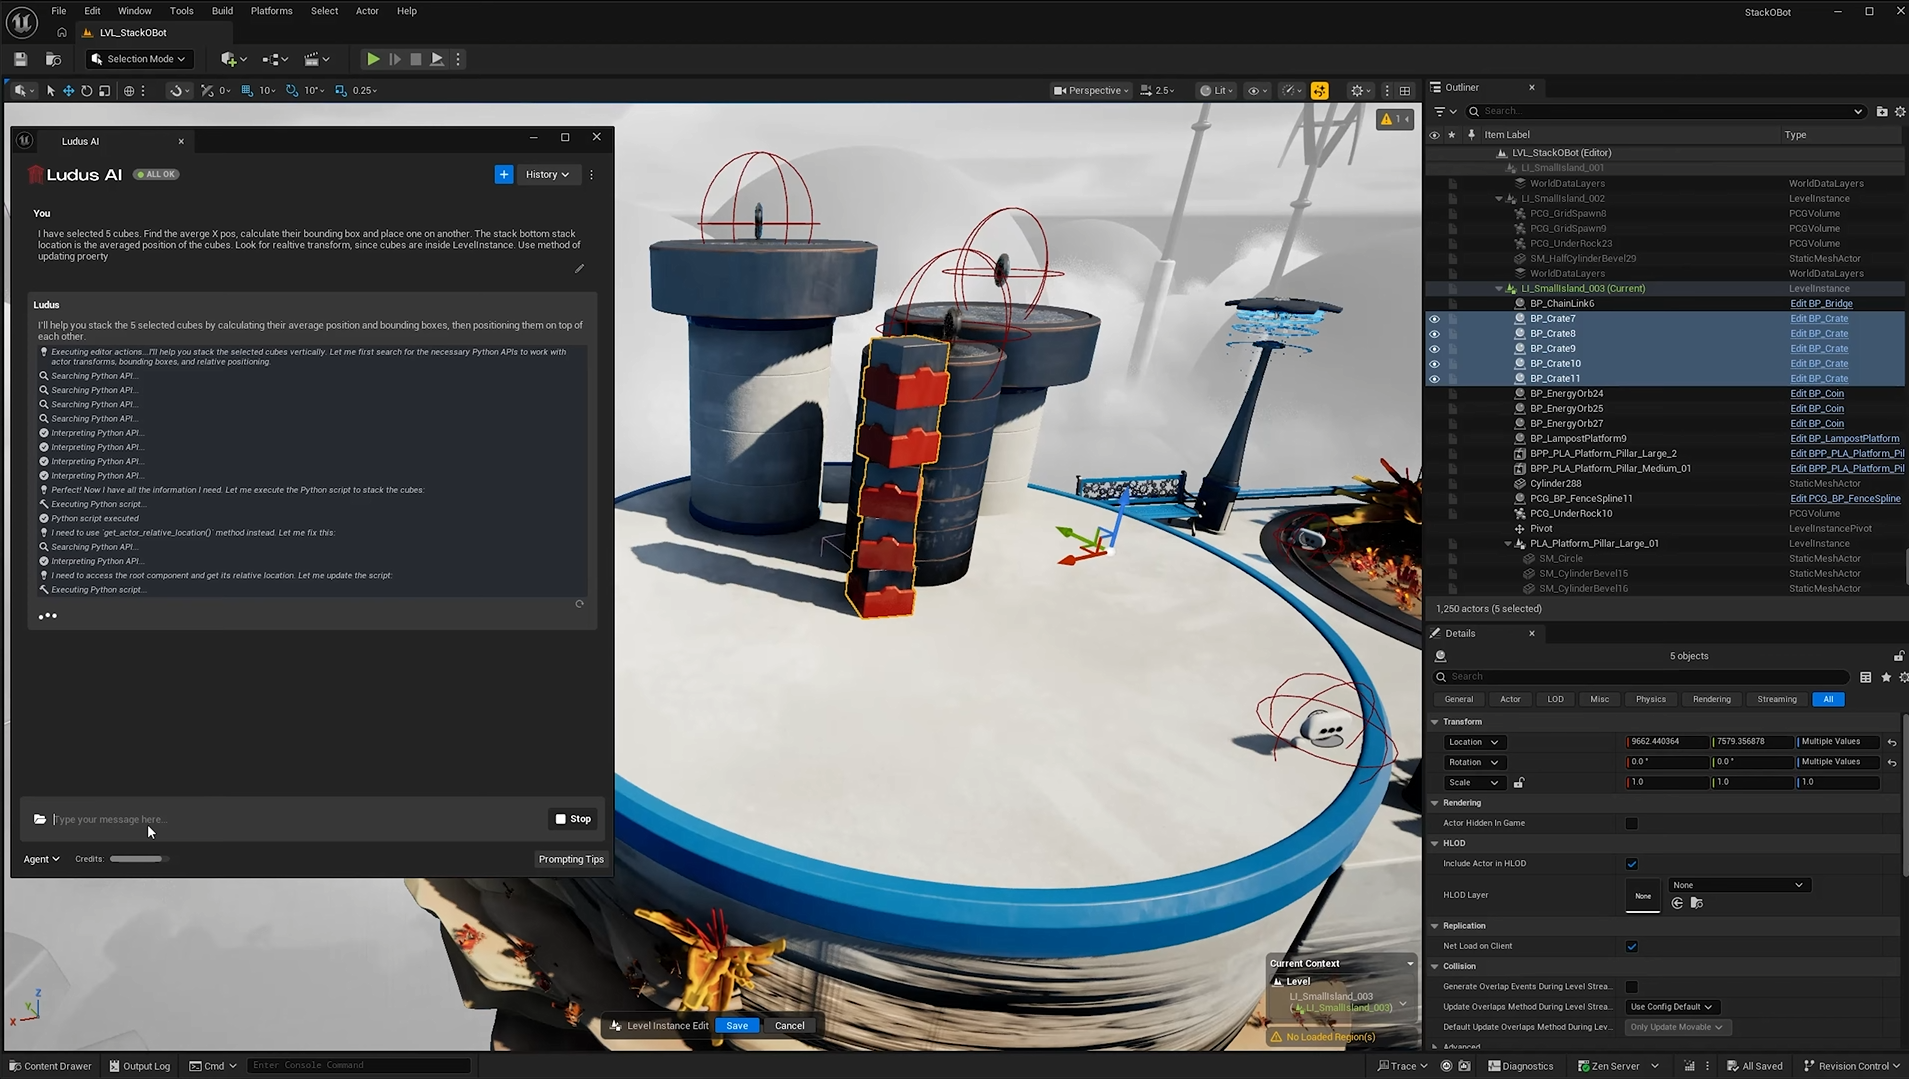Open the Content Browser toolbar icon
This screenshot has height=1079, width=1909.
click(x=53, y=59)
